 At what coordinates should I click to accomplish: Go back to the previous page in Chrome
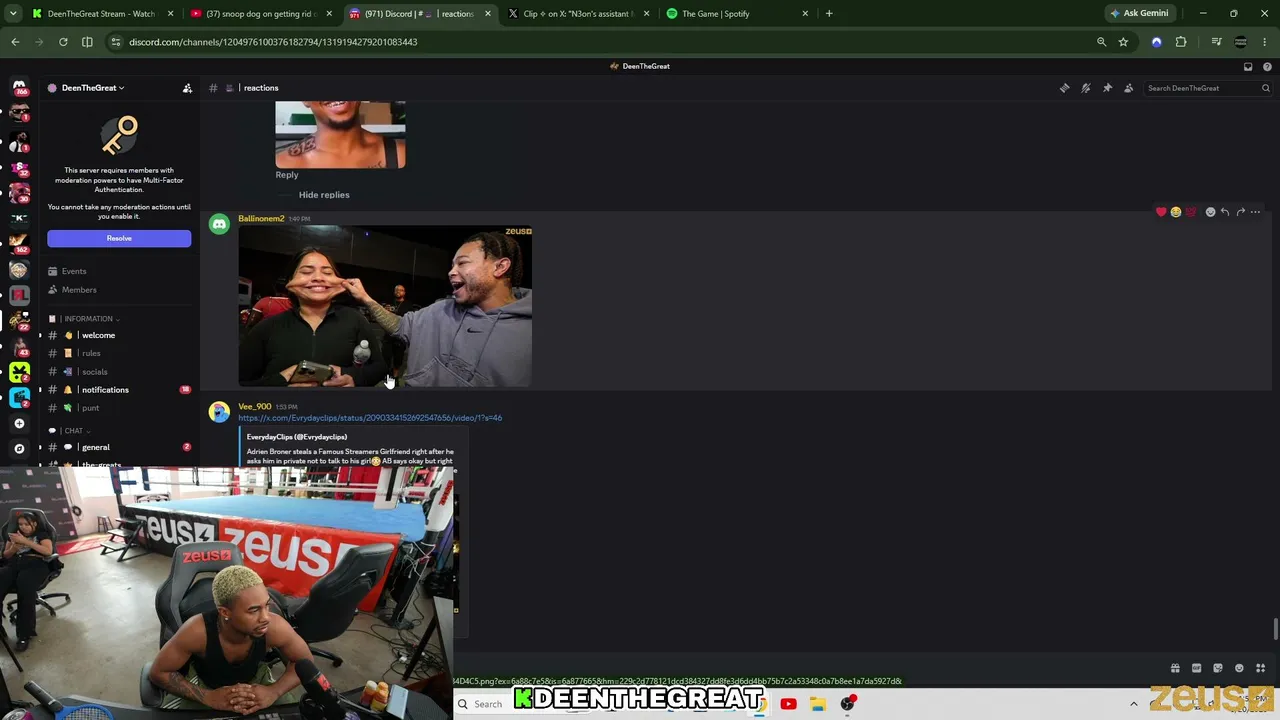coord(15,42)
